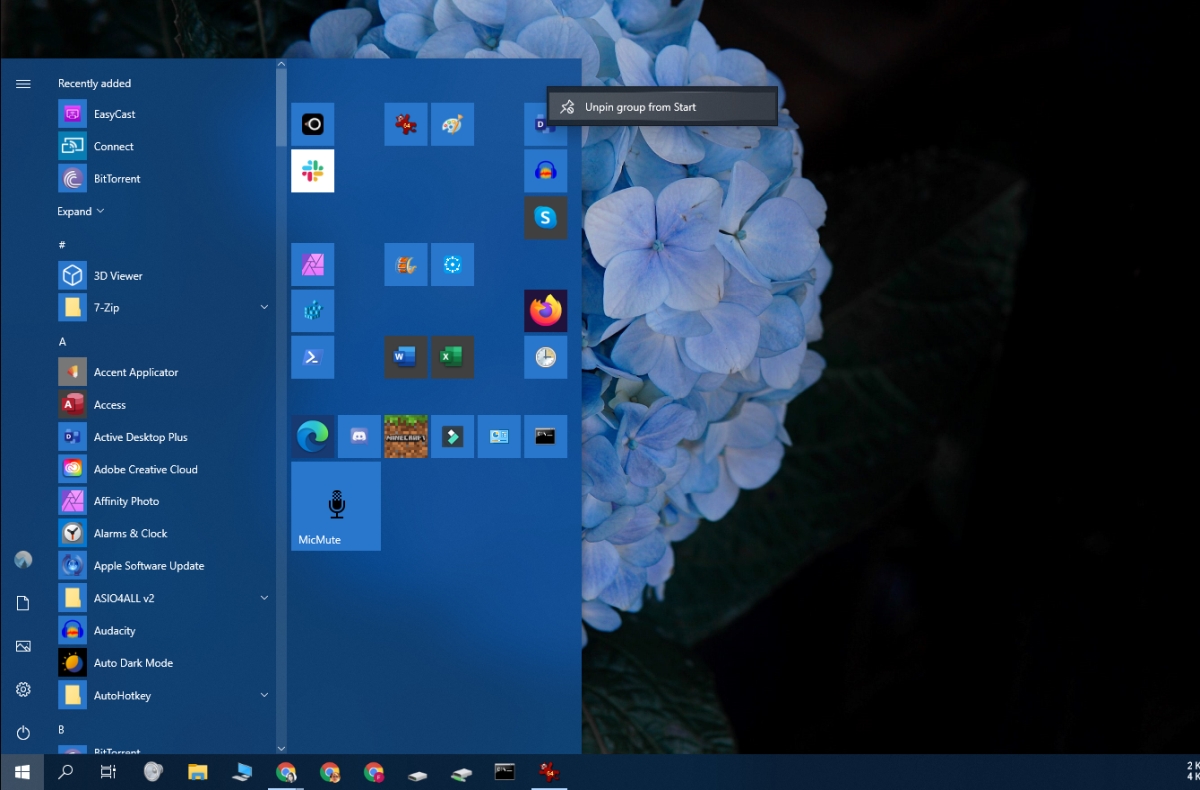Open the Command Prompt tile
The height and width of the screenshot is (790, 1200).
pyautogui.click(x=545, y=436)
